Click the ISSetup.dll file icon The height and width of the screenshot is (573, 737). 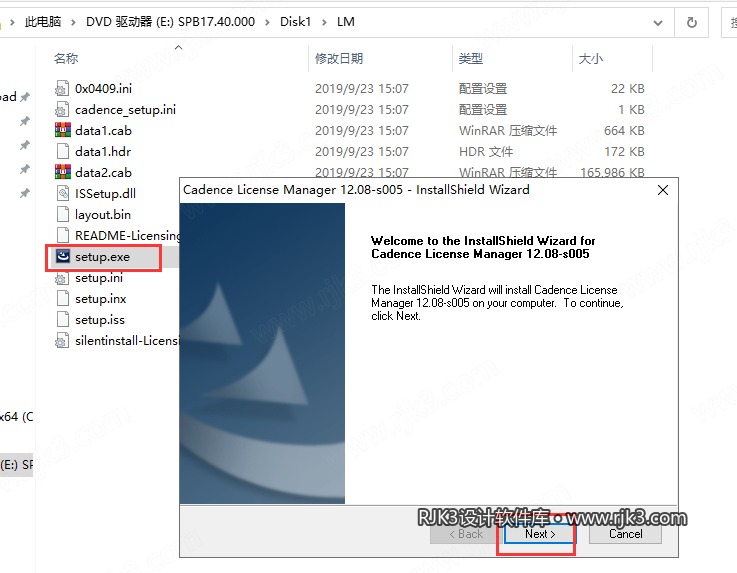tap(63, 193)
